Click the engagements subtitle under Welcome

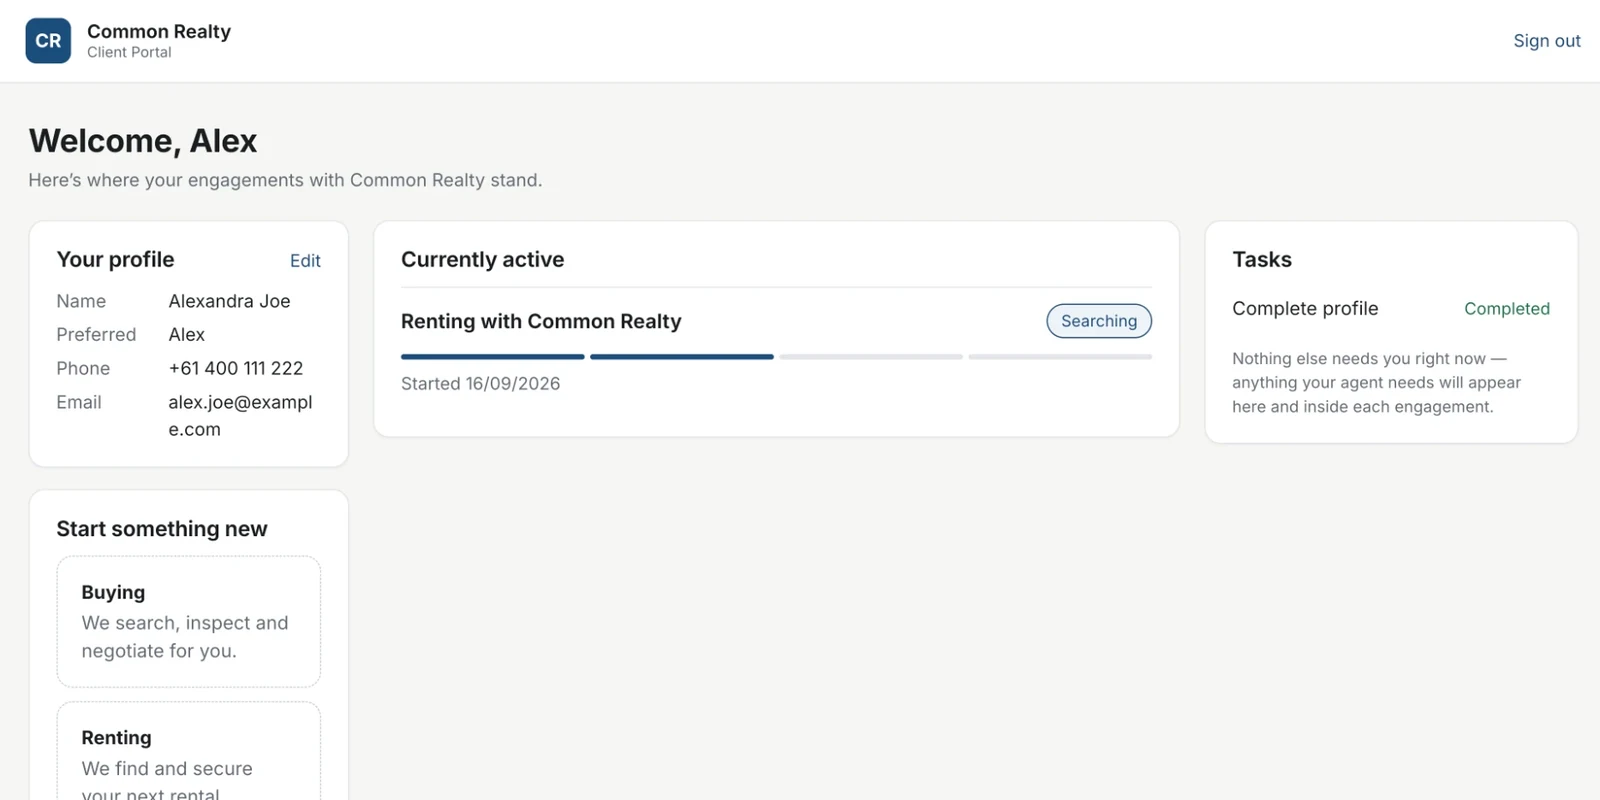[x=285, y=180]
